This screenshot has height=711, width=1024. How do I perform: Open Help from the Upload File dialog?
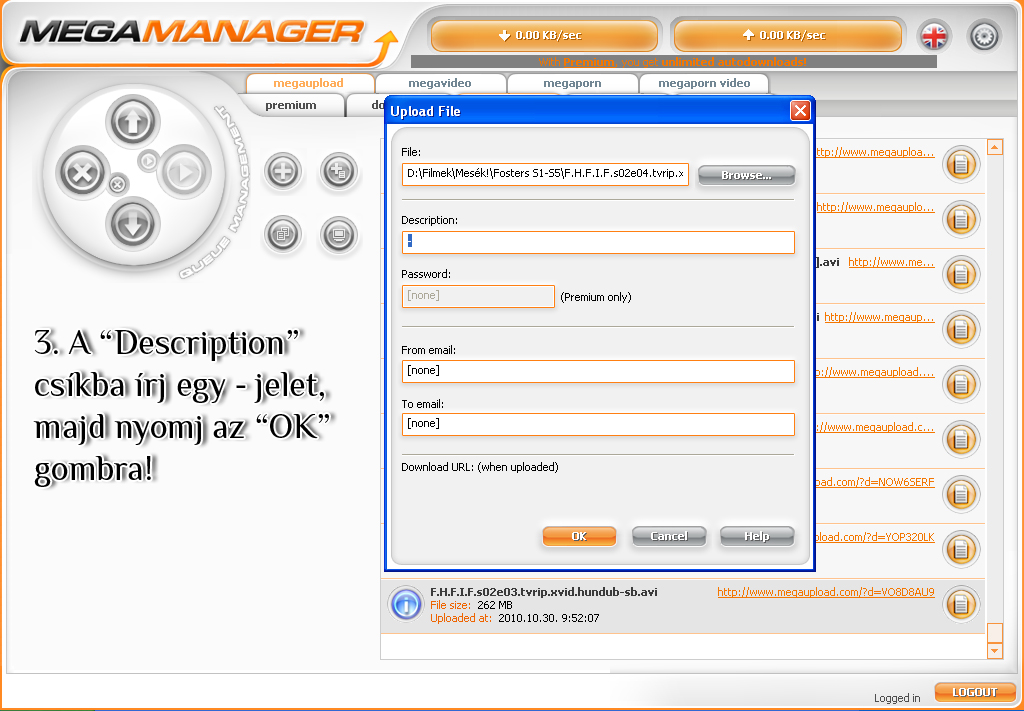757,536
